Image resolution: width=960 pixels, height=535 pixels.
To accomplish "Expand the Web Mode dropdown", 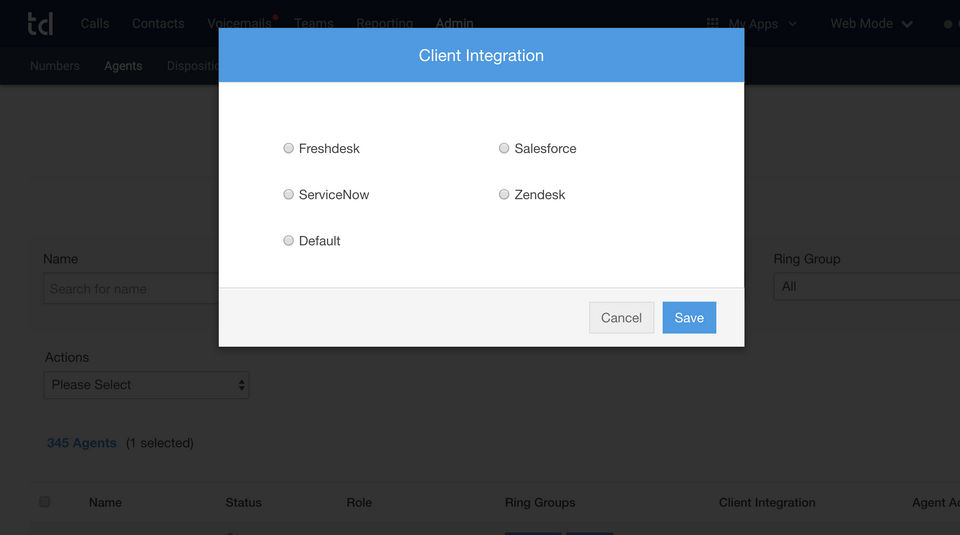I will [x=871, y=23].
